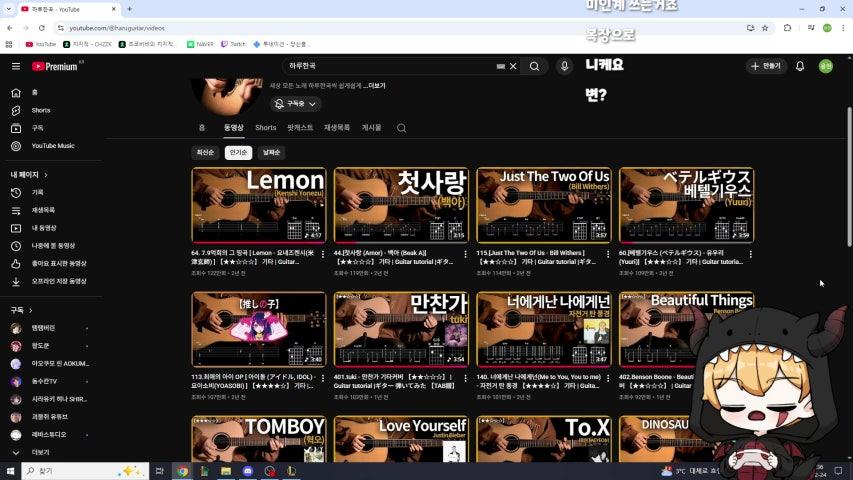
Task: Open the subscribed notification dropdown
Action: [295, 104]
